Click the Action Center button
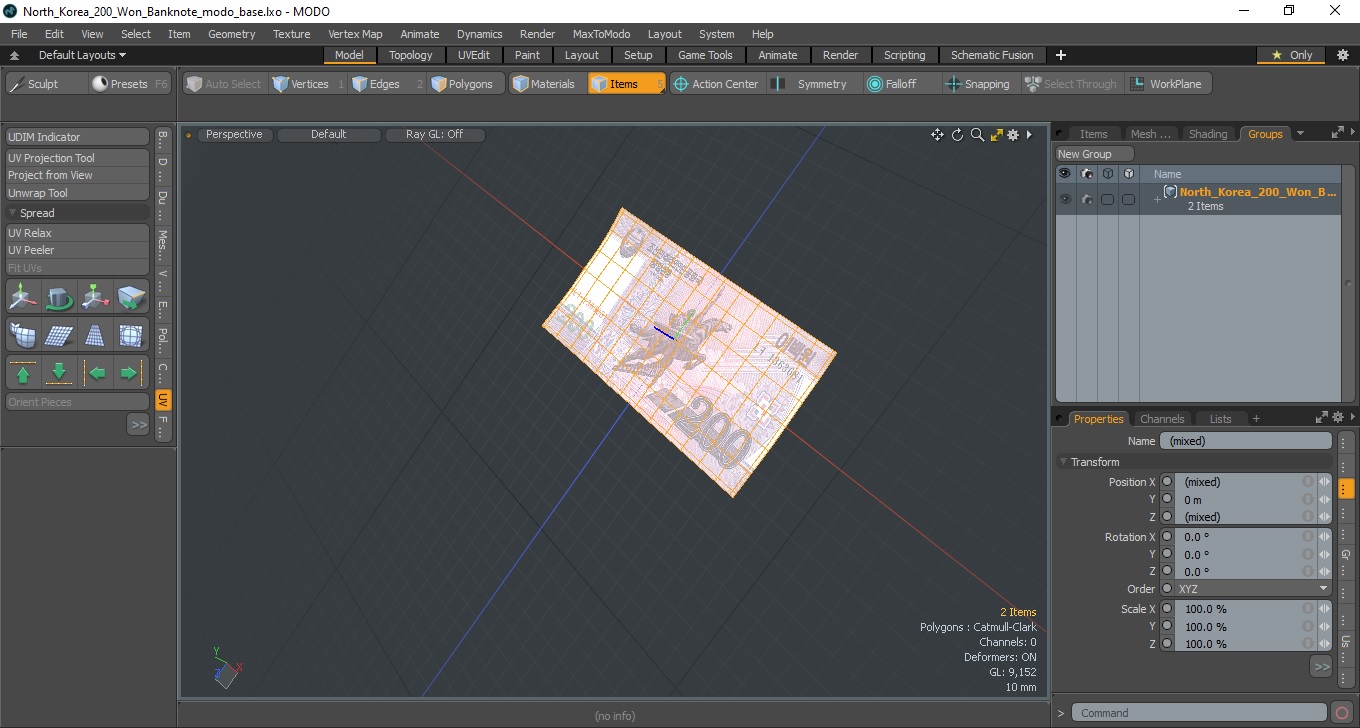Image resolution: width=1360 pixels, height=728 pixels. coord(715,84)
